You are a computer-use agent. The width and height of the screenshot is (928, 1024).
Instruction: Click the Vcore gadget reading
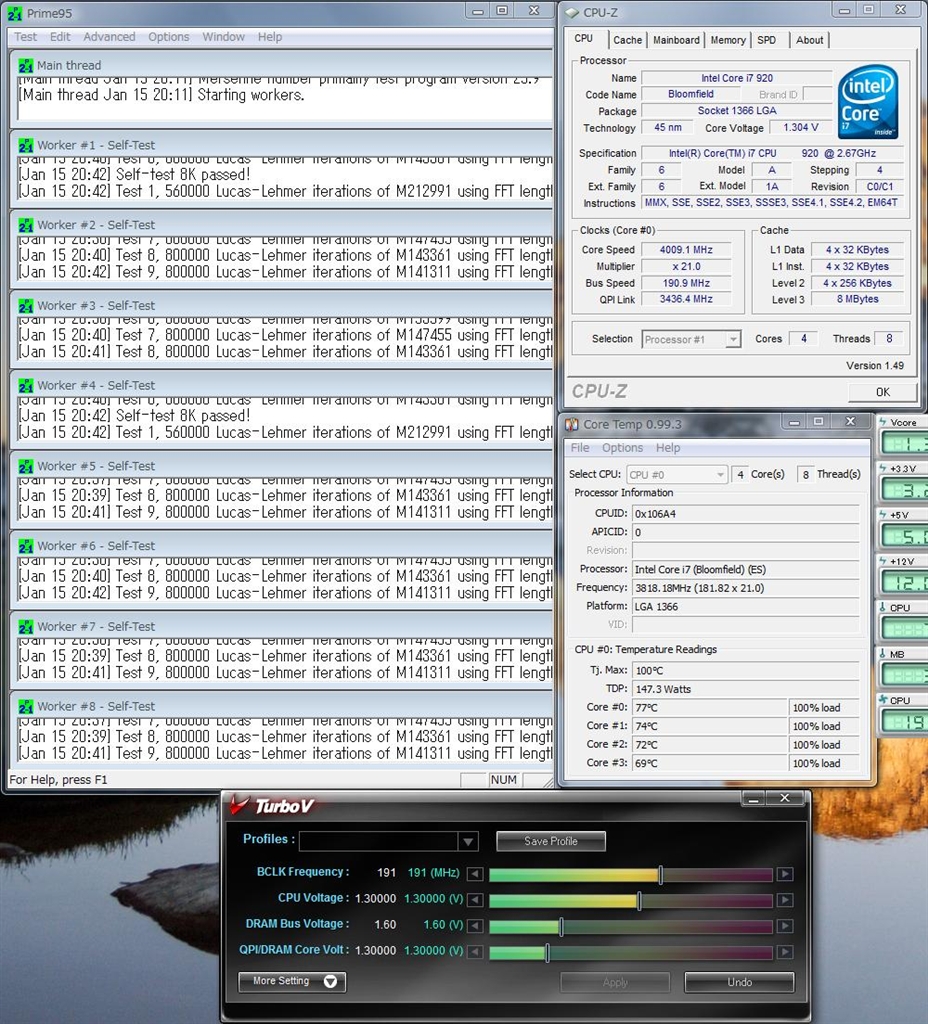904,444
